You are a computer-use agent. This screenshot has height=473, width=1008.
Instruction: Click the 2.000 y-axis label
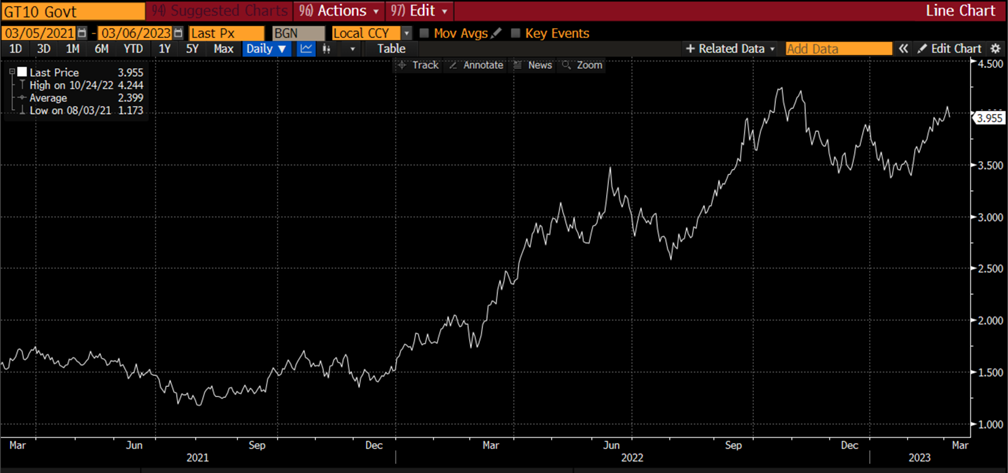[989, 321]
